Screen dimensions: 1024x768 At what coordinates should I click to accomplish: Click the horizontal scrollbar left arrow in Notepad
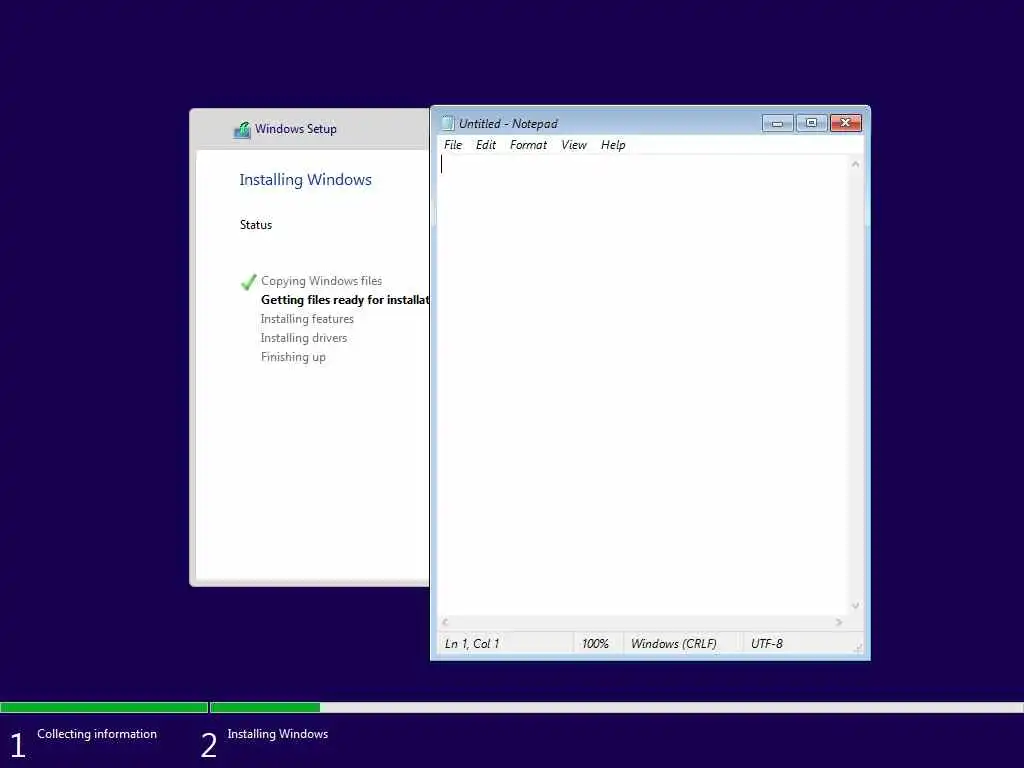445,622
